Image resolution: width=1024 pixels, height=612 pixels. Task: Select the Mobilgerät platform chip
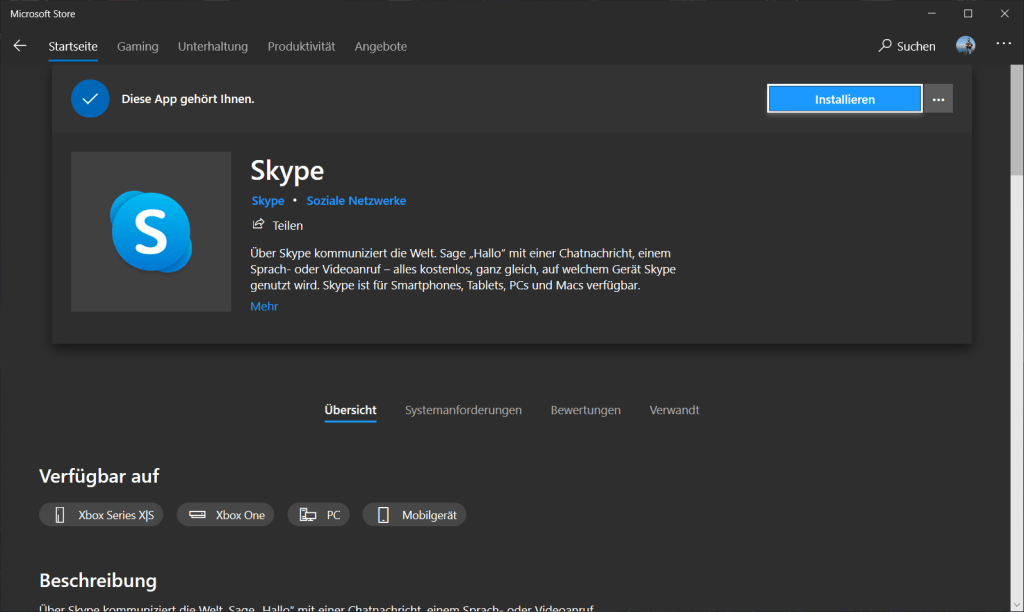click(414, 515)
